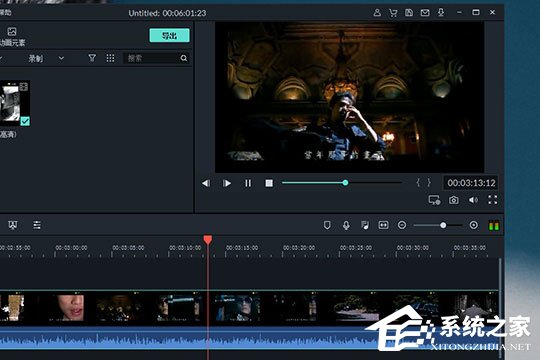The height and width of the screenshot is (360, 540).
Task: Mute preview volume with speaker icon
Action: click(x=473, y=200)
